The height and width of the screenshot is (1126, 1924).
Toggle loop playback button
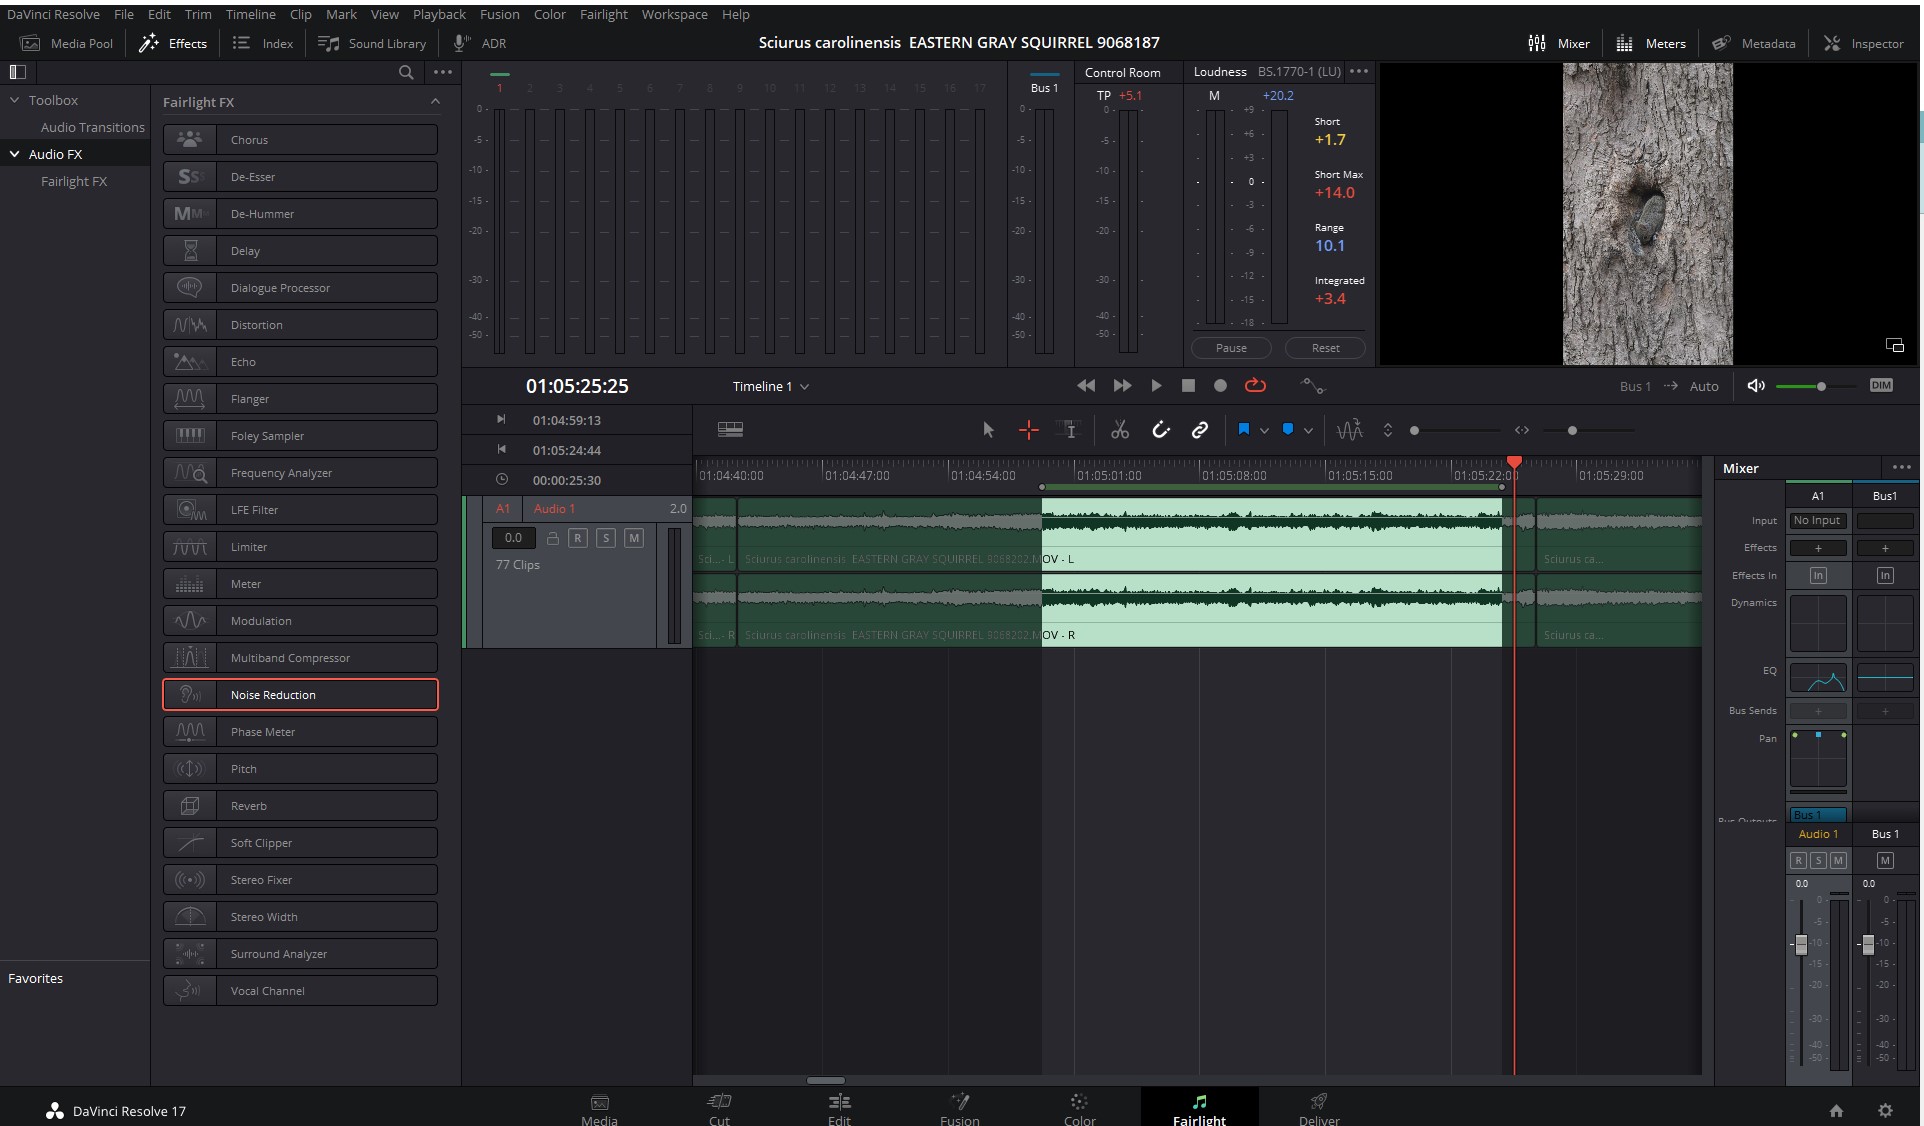point(1255,386)
